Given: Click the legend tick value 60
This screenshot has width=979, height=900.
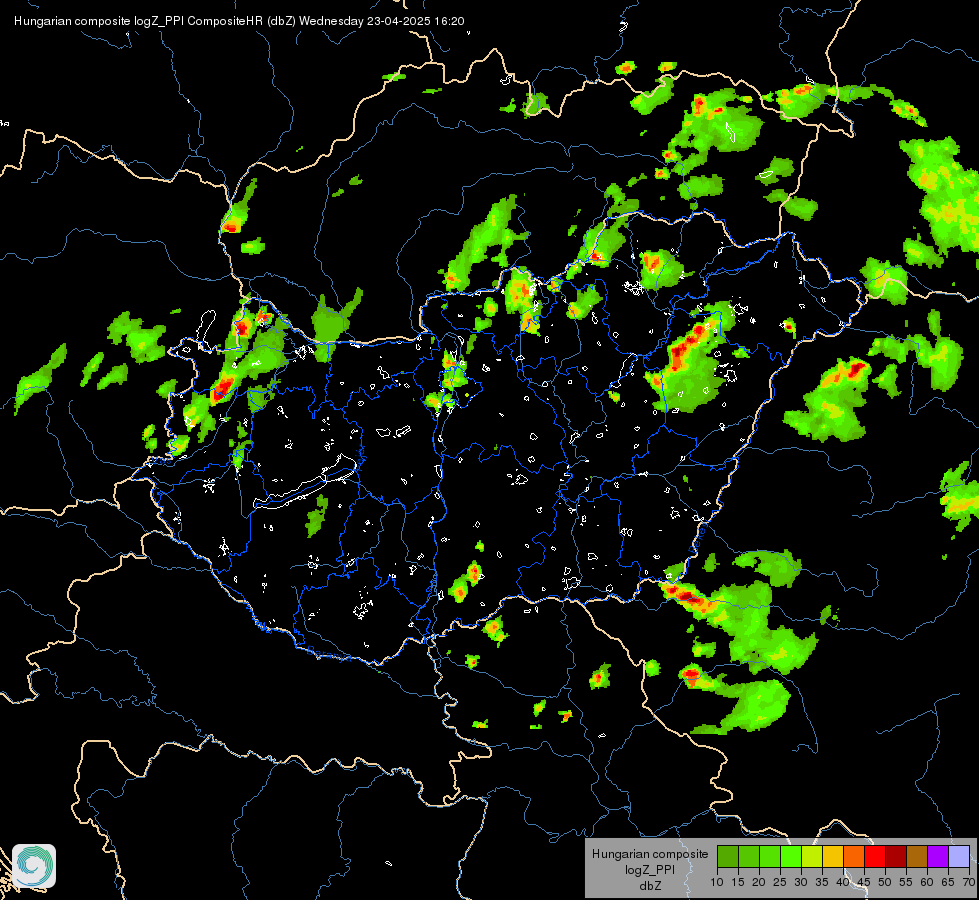Looking at the screenshot, I should point(927,883).
